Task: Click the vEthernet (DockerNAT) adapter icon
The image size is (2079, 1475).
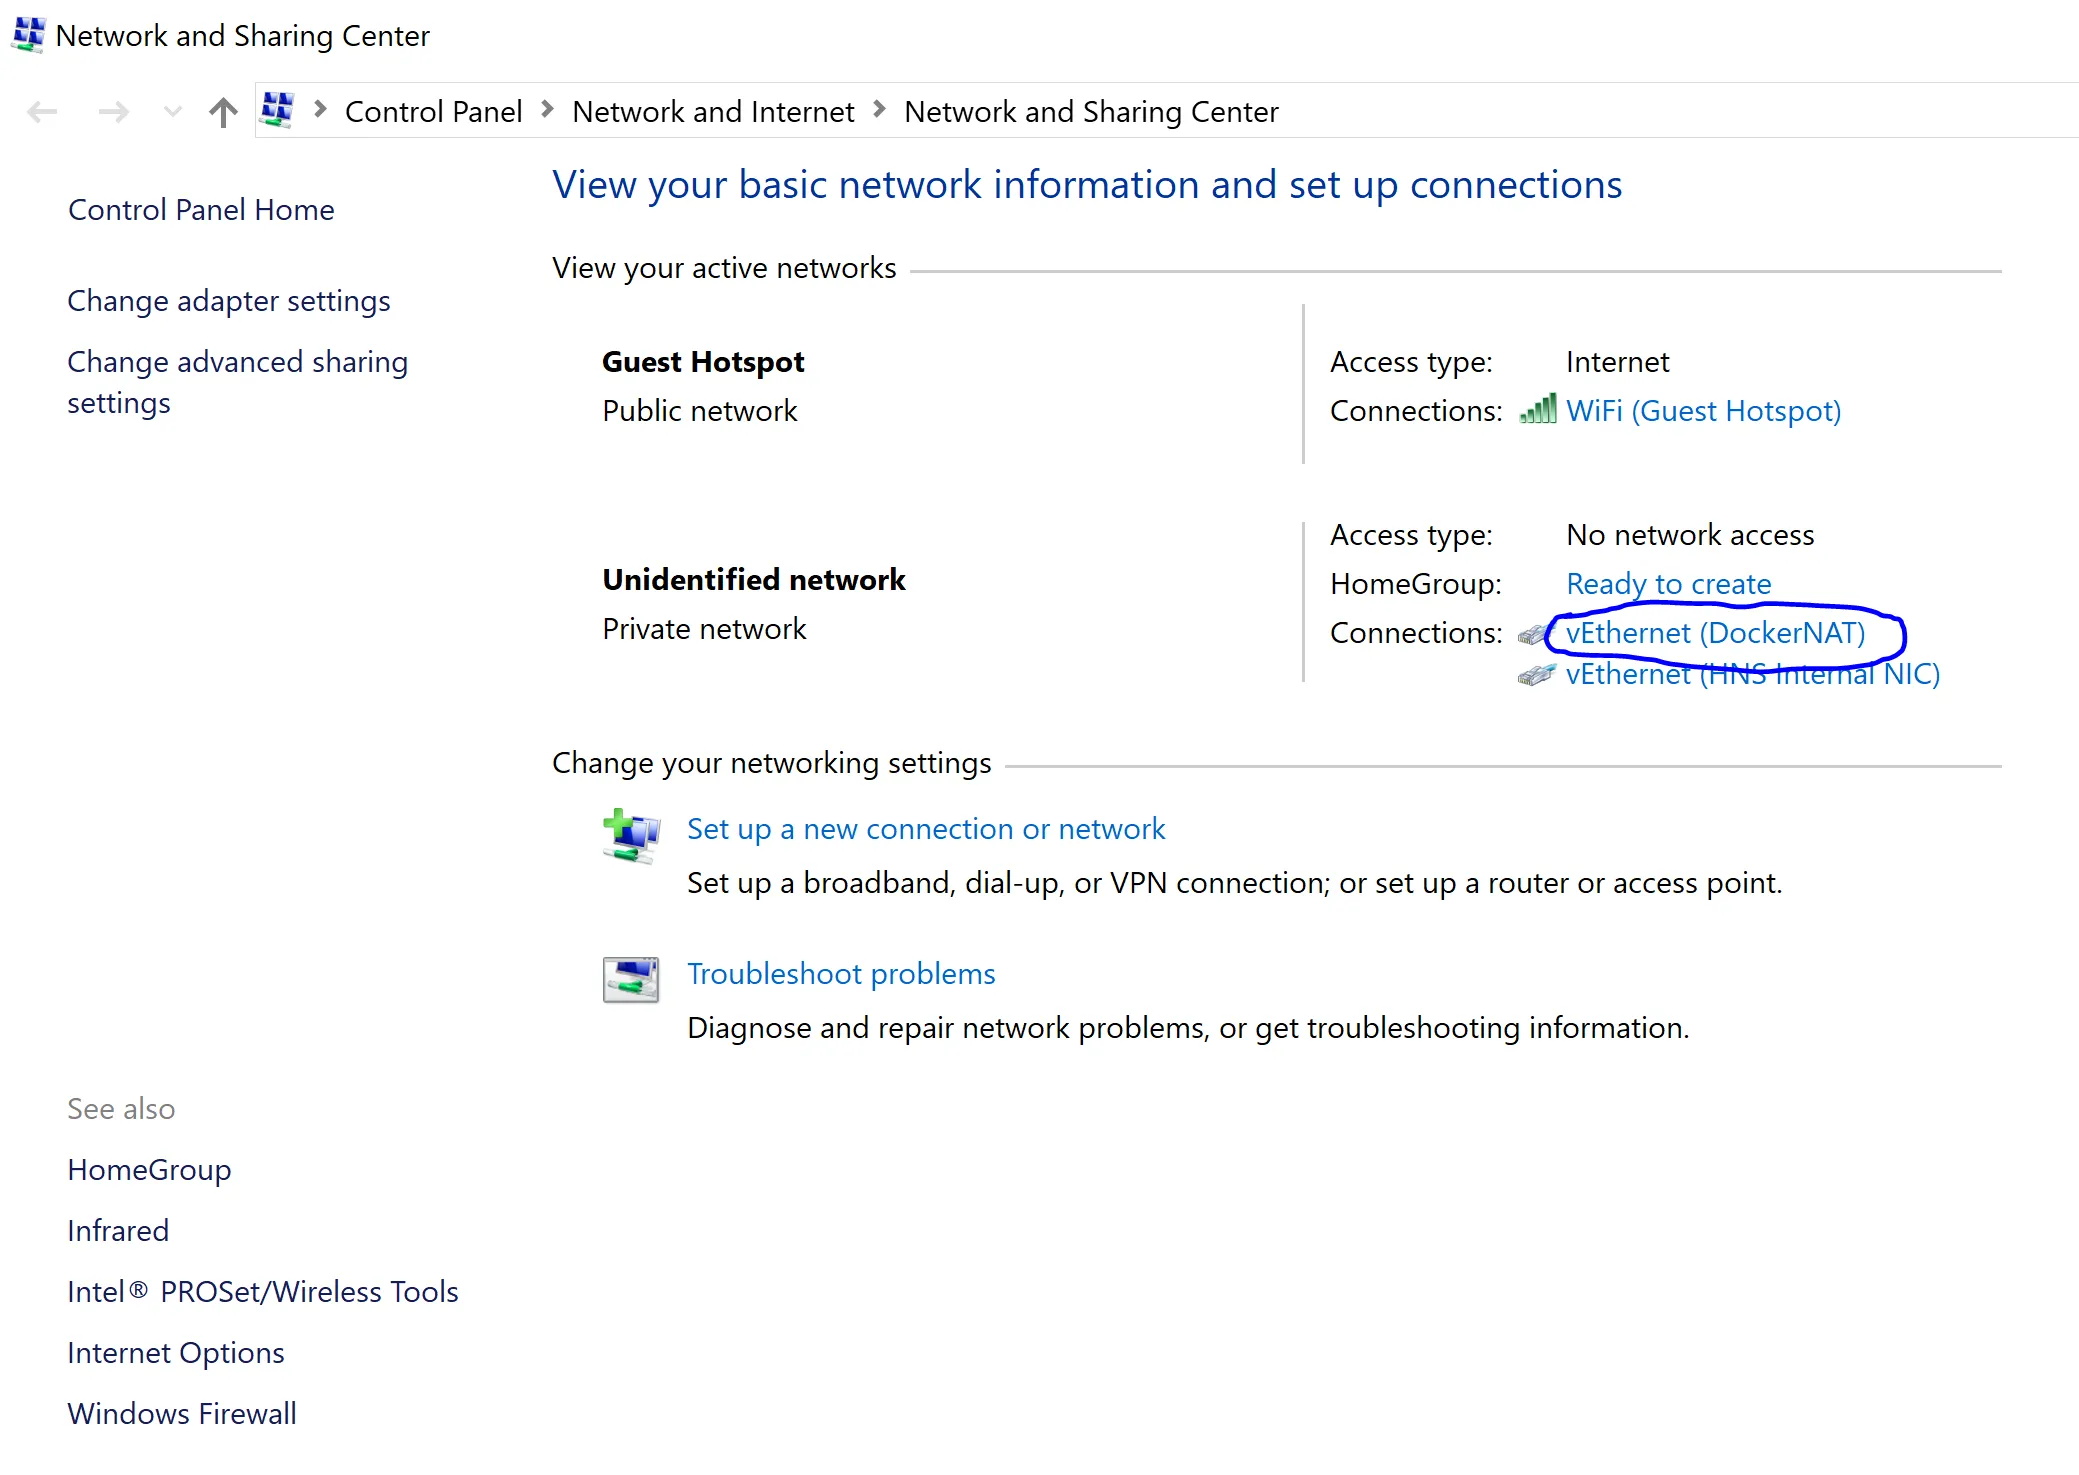Action: coord(1533,634)
